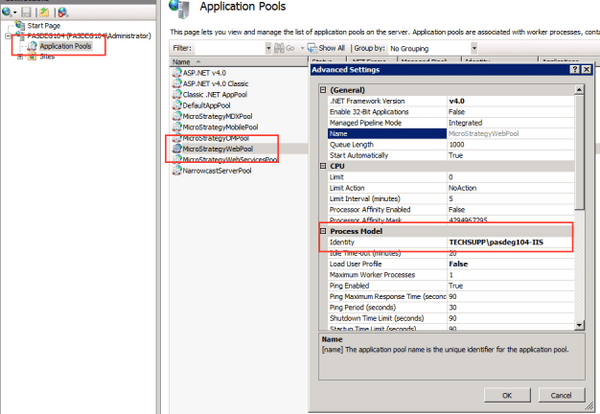
Task: Click the Filter text field
Action: [230, 48]
